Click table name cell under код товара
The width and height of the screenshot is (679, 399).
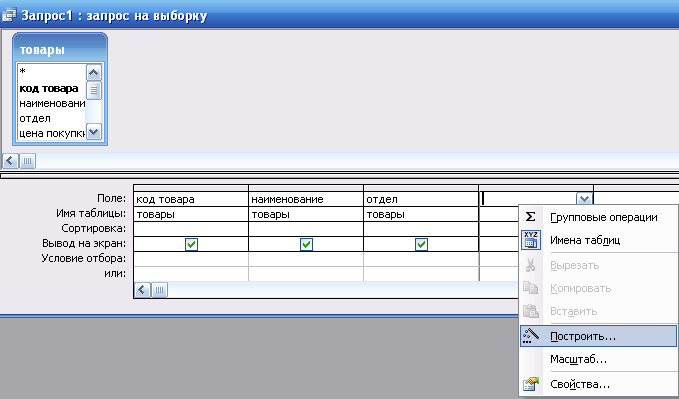click(191, 214)
